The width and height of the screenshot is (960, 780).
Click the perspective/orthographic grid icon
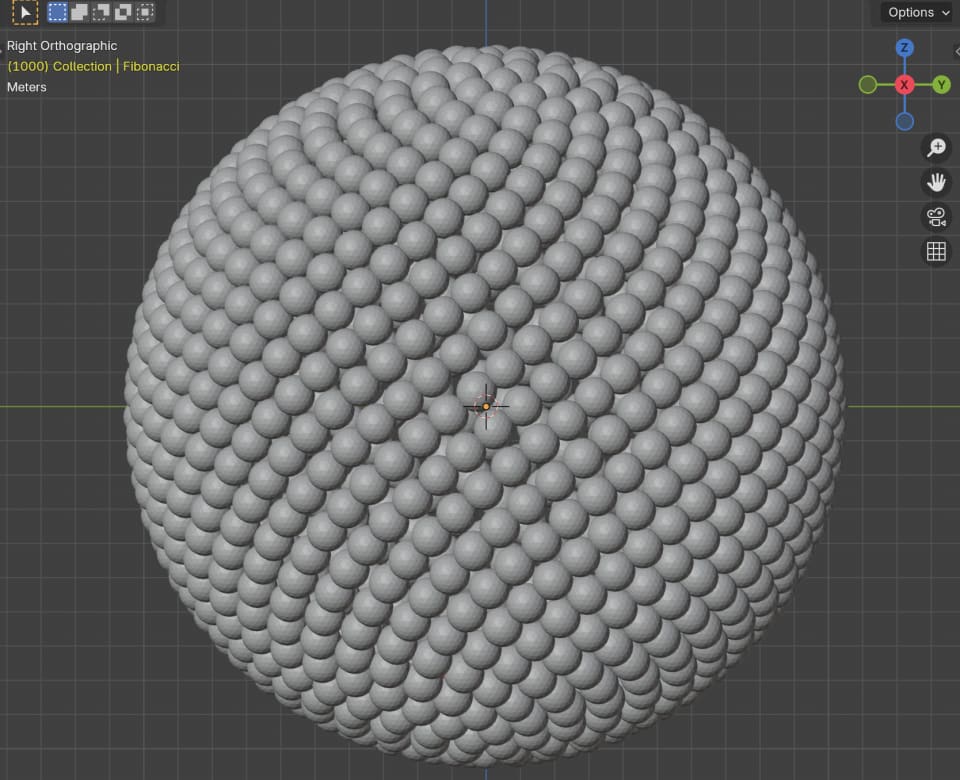click(936, 251)
